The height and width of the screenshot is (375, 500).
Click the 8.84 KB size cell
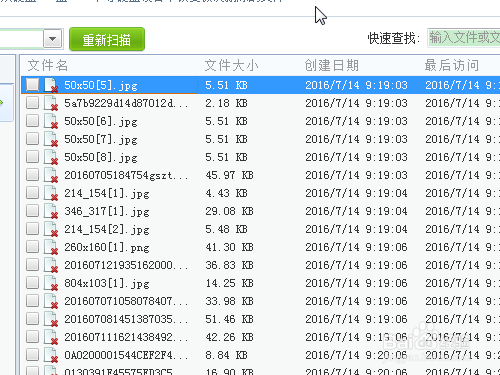(x=226, y=355)
